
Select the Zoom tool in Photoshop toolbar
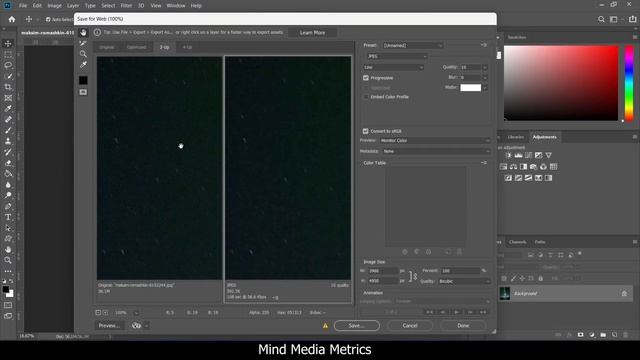coord(8,260)
